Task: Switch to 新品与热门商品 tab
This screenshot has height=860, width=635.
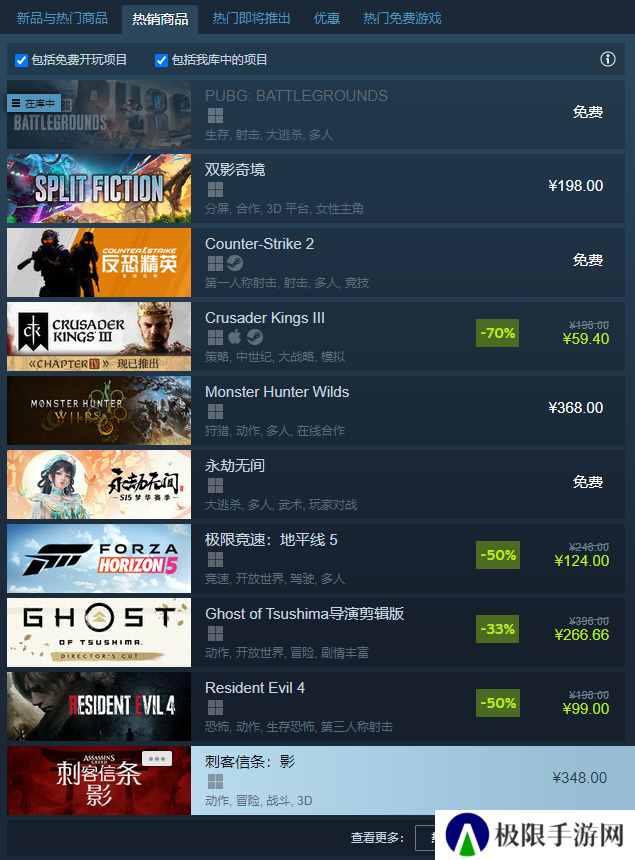Action: pos(62,18)
